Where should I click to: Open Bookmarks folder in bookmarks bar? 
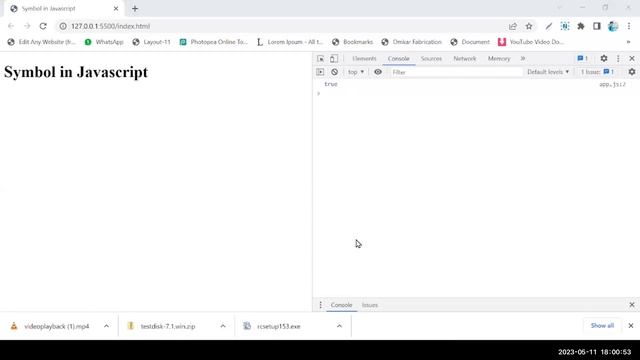coord(352,42)
